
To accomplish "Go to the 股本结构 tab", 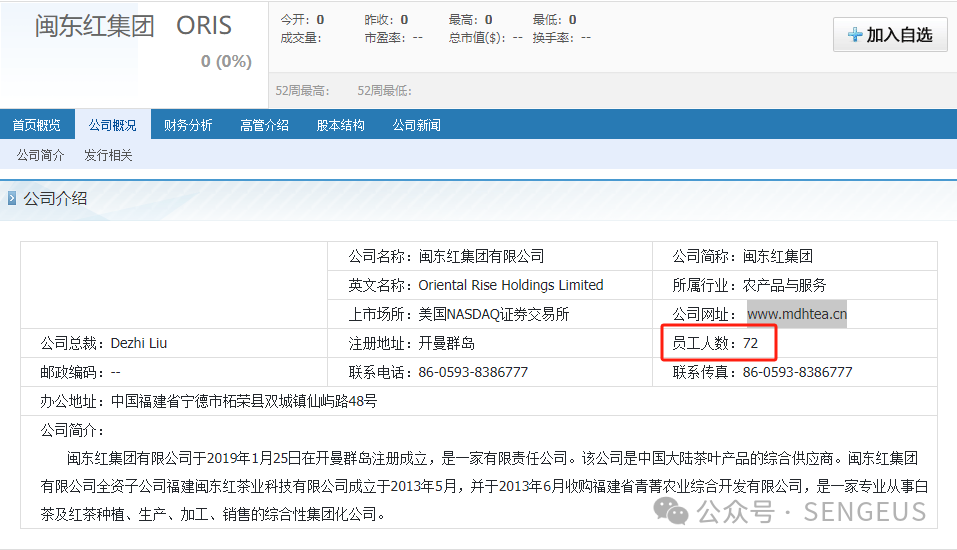I will pos(341,125).
